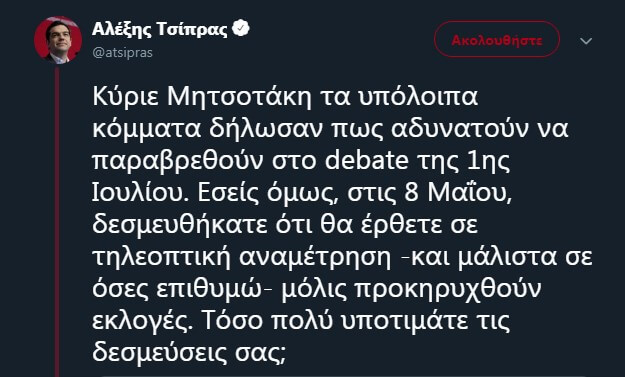Click the phrase τηλεοπτική αναμέτρηση
This screenshot has width=625, height=377.
(242, 259)
